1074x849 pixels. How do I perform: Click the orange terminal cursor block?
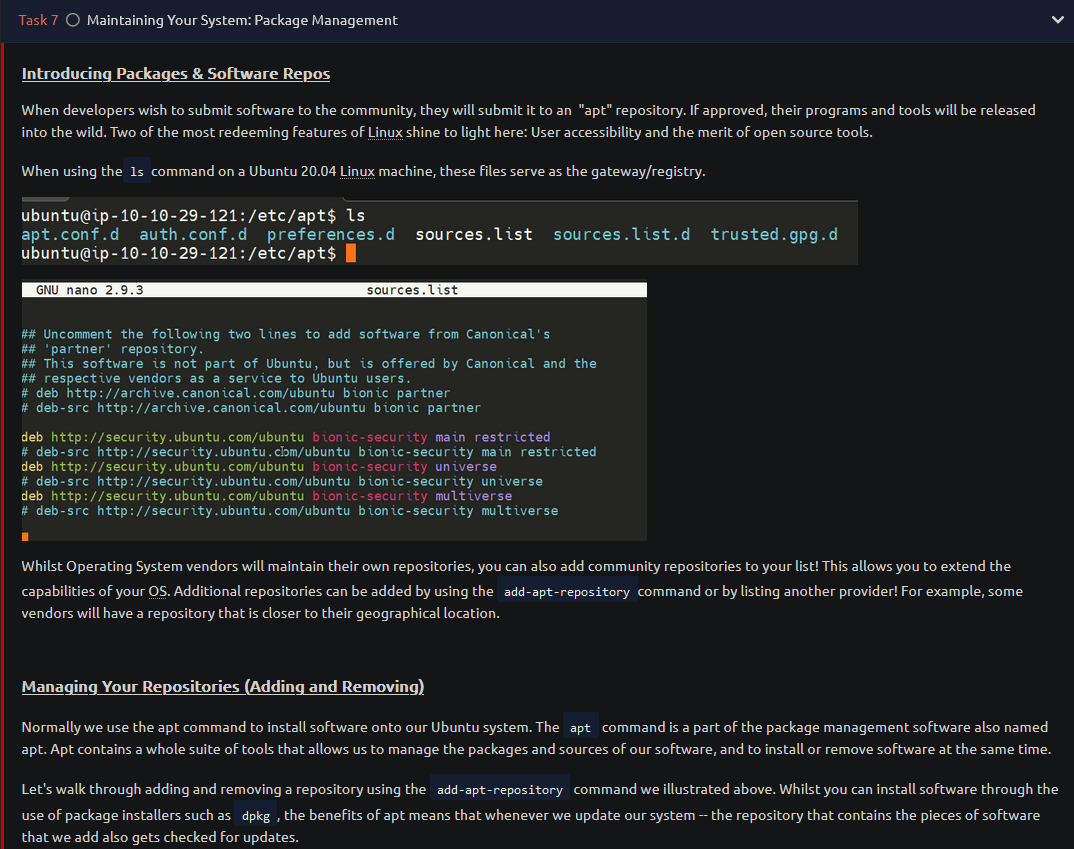pos(351,253)
